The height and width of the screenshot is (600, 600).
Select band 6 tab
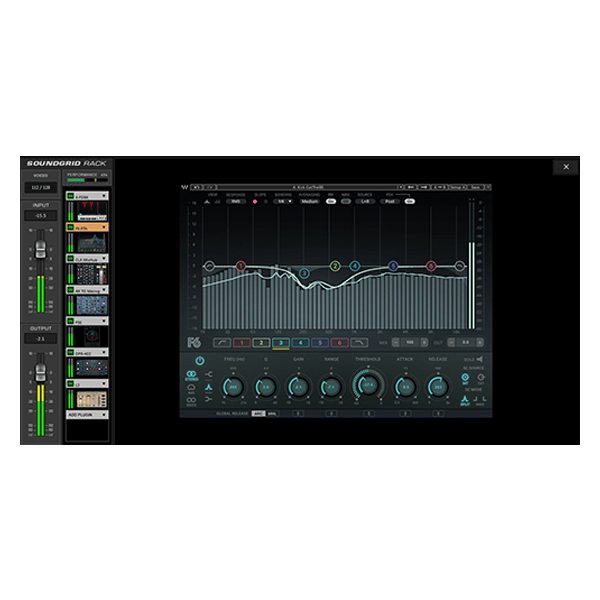339,342
